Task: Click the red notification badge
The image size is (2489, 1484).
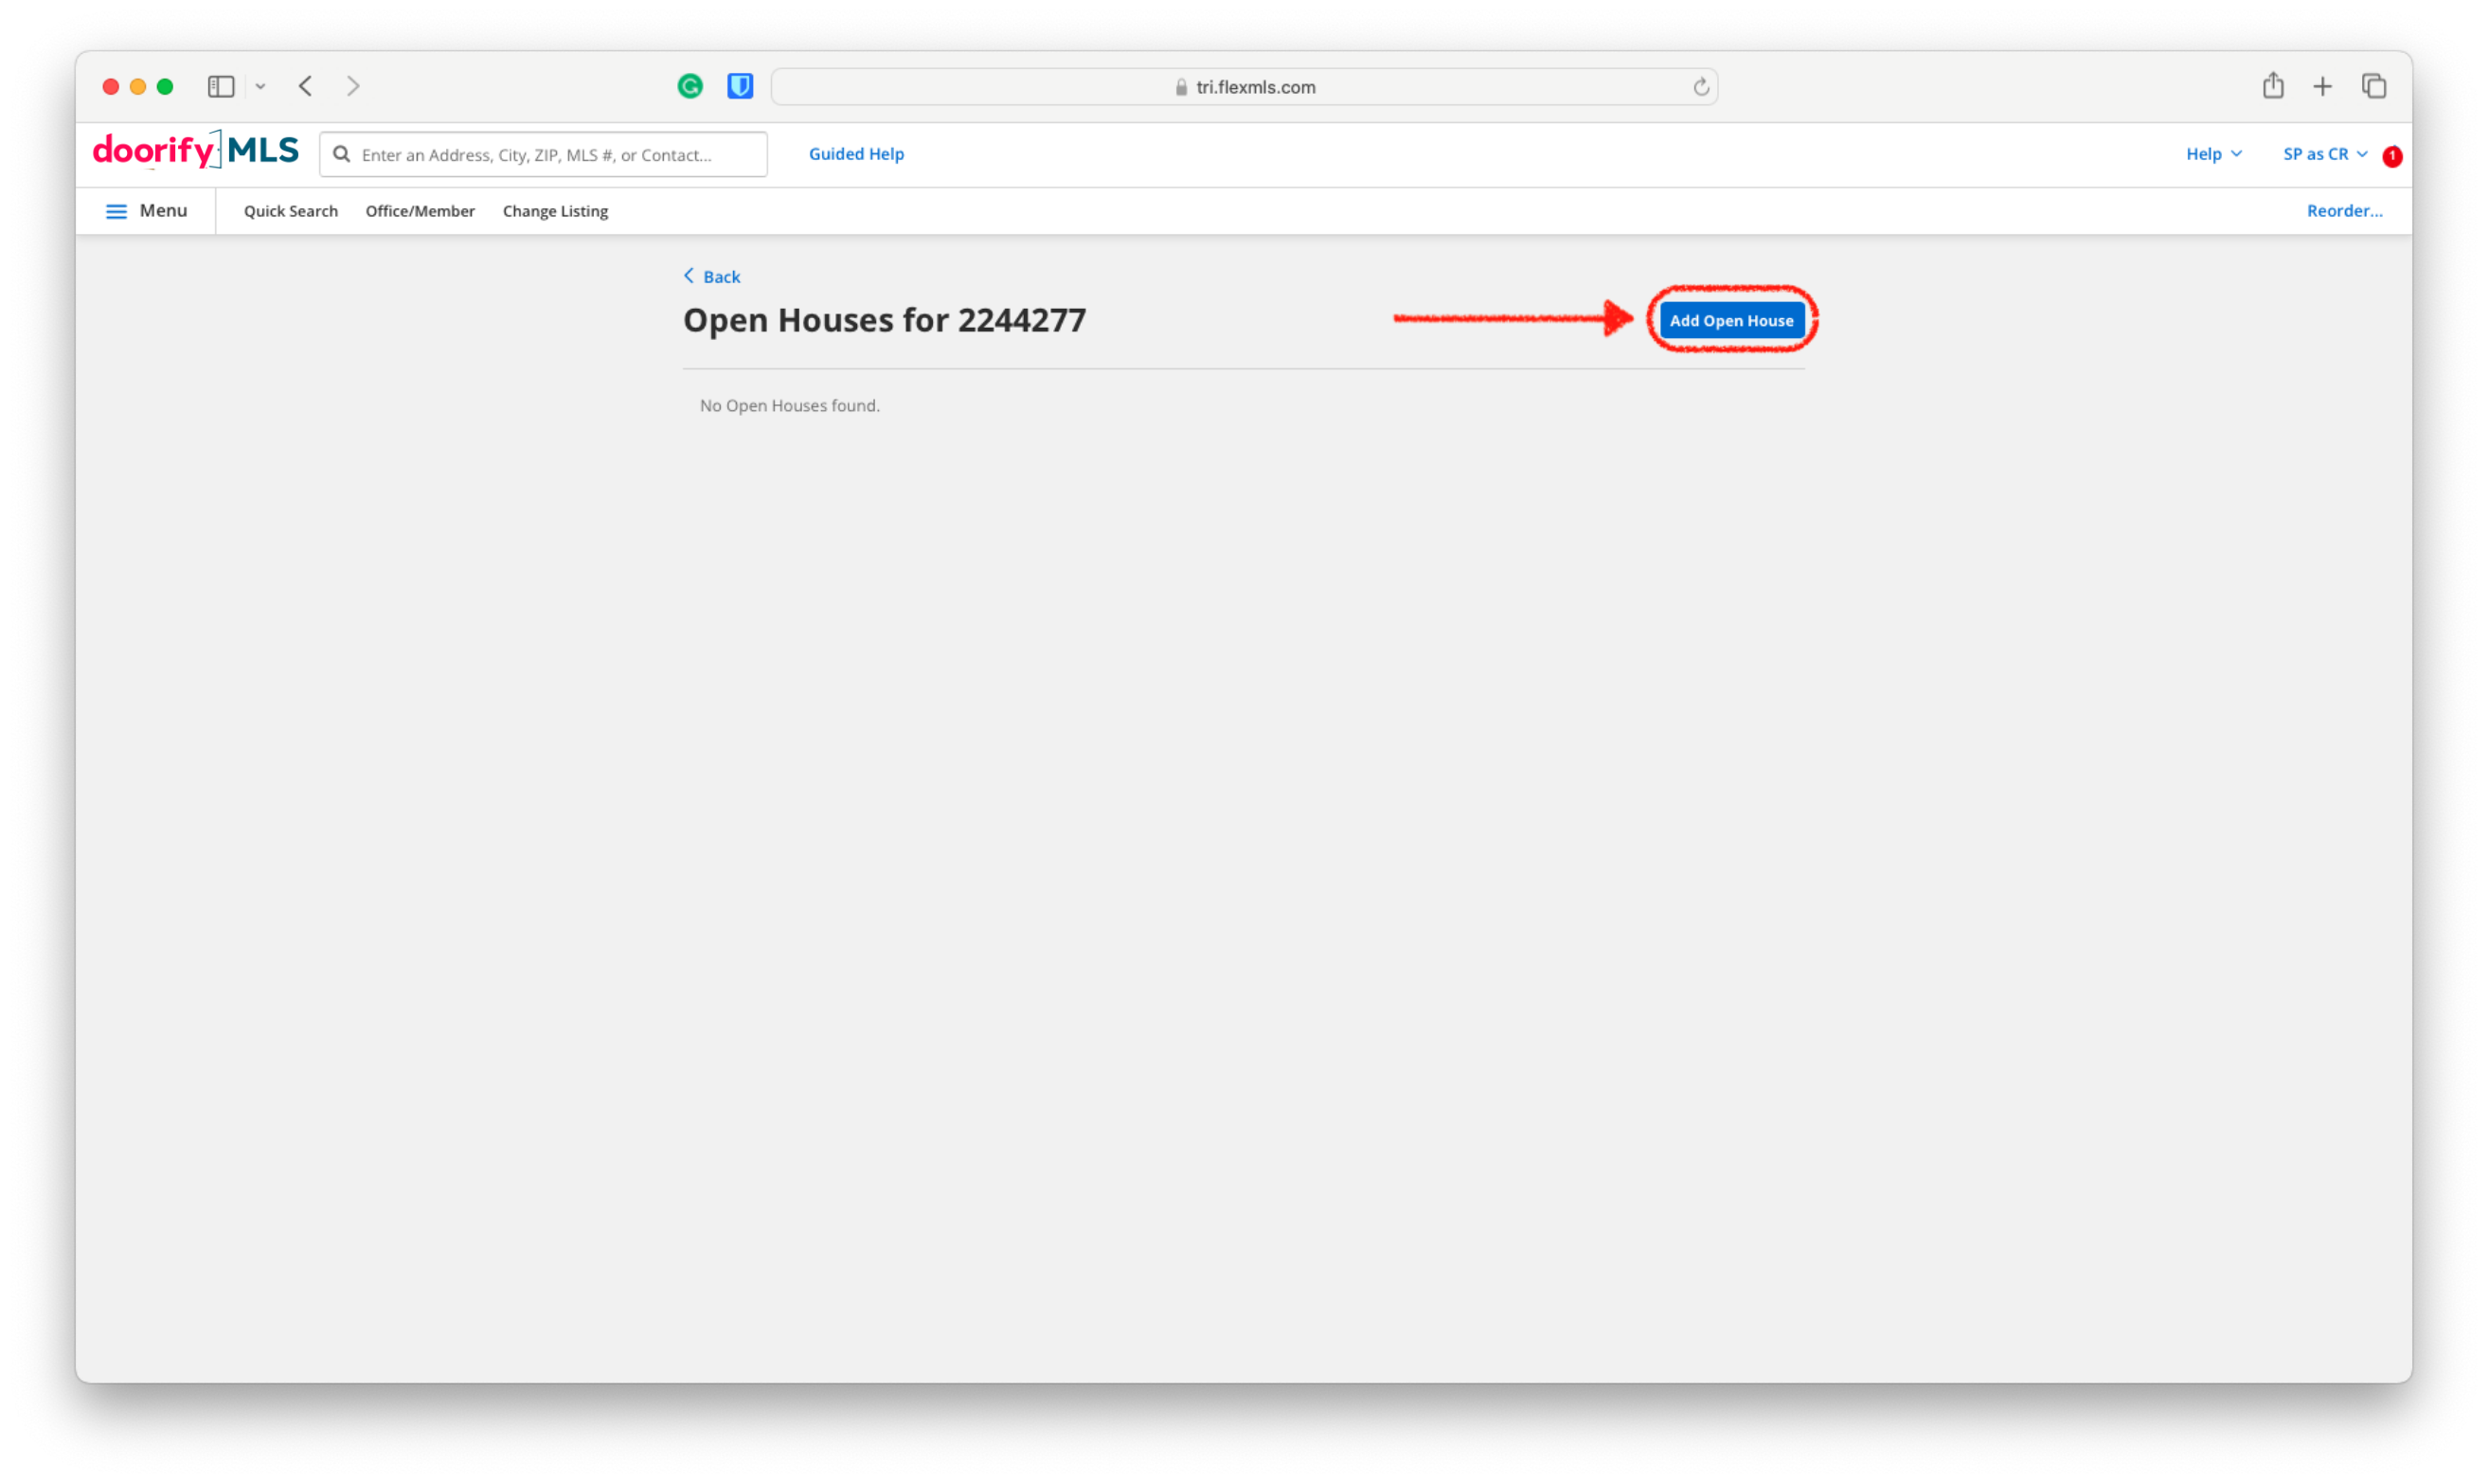Action: [2391, 156]
